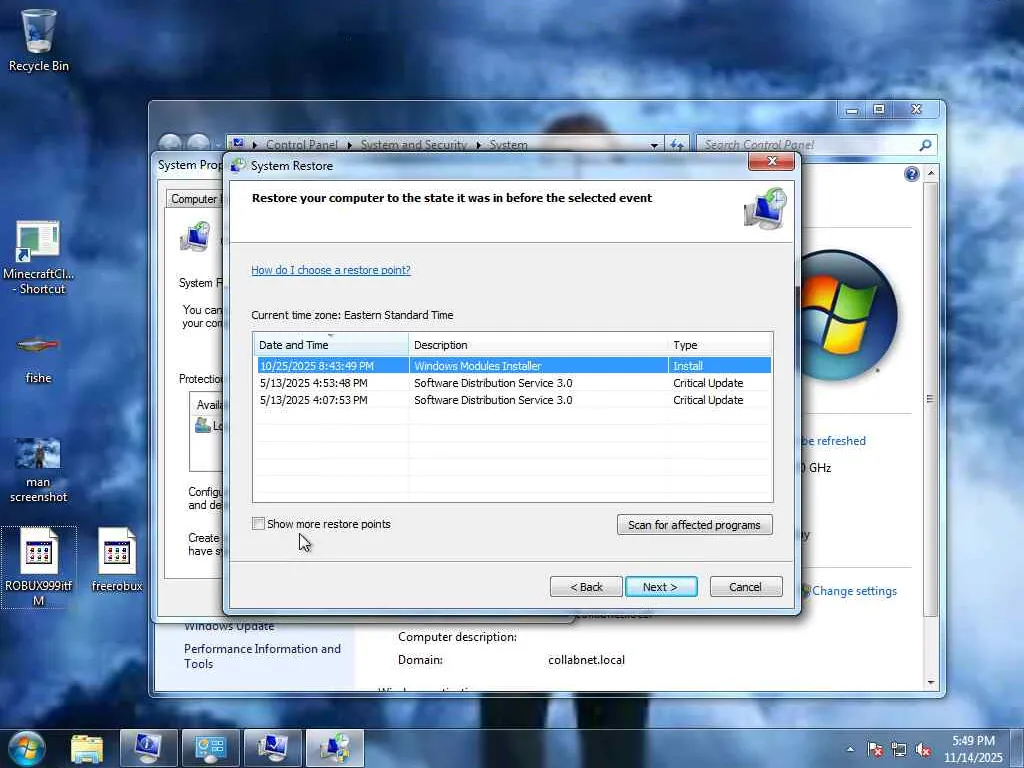Viewport: 1024px width, 768px height.
Task: Sort by Description column header
Action: tap(538, 345)
